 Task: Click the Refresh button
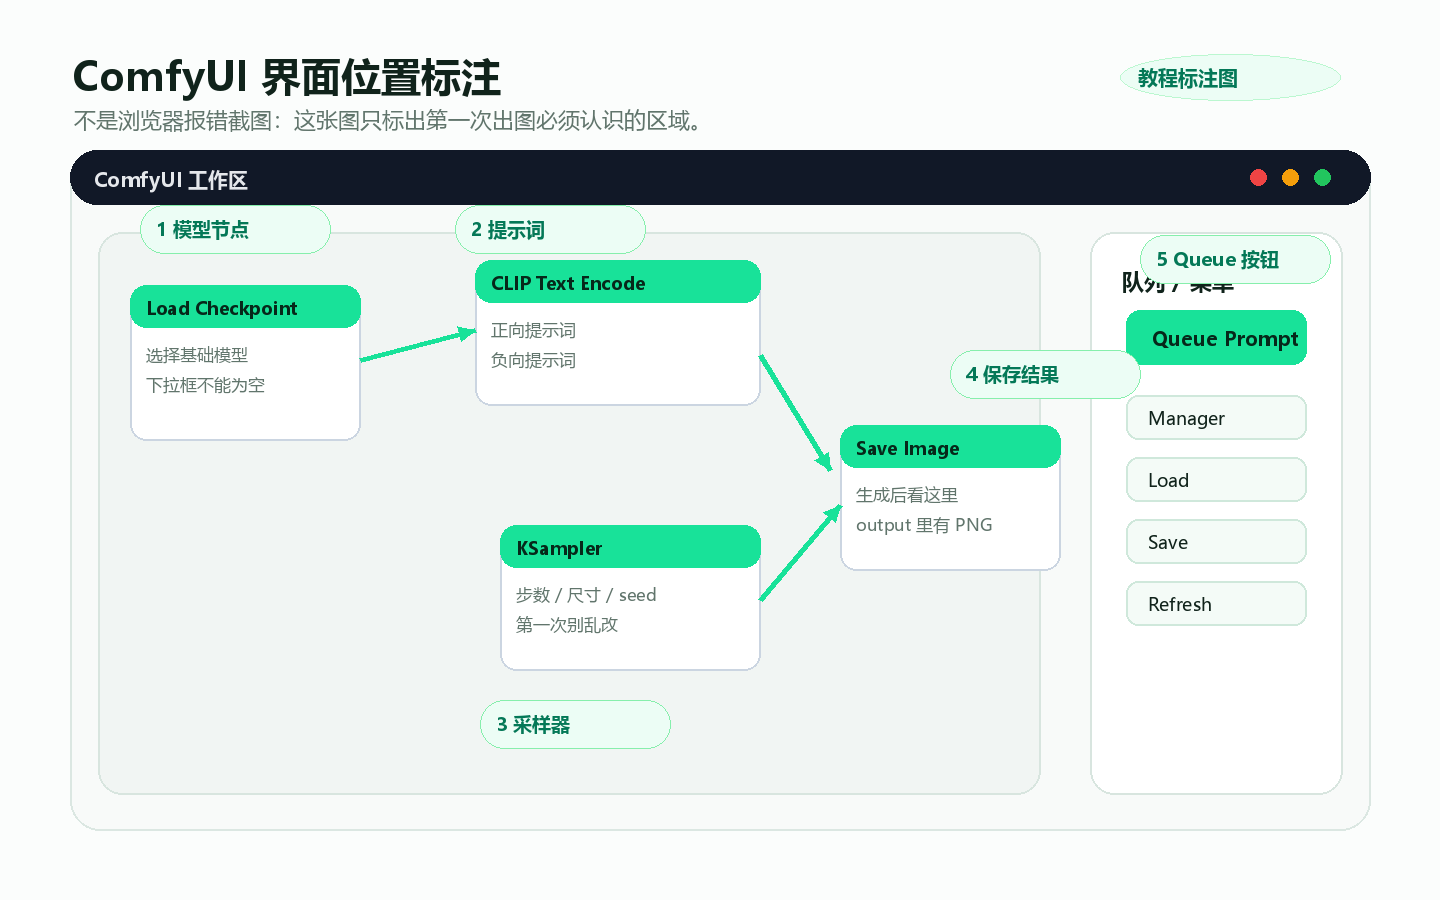1216,604
